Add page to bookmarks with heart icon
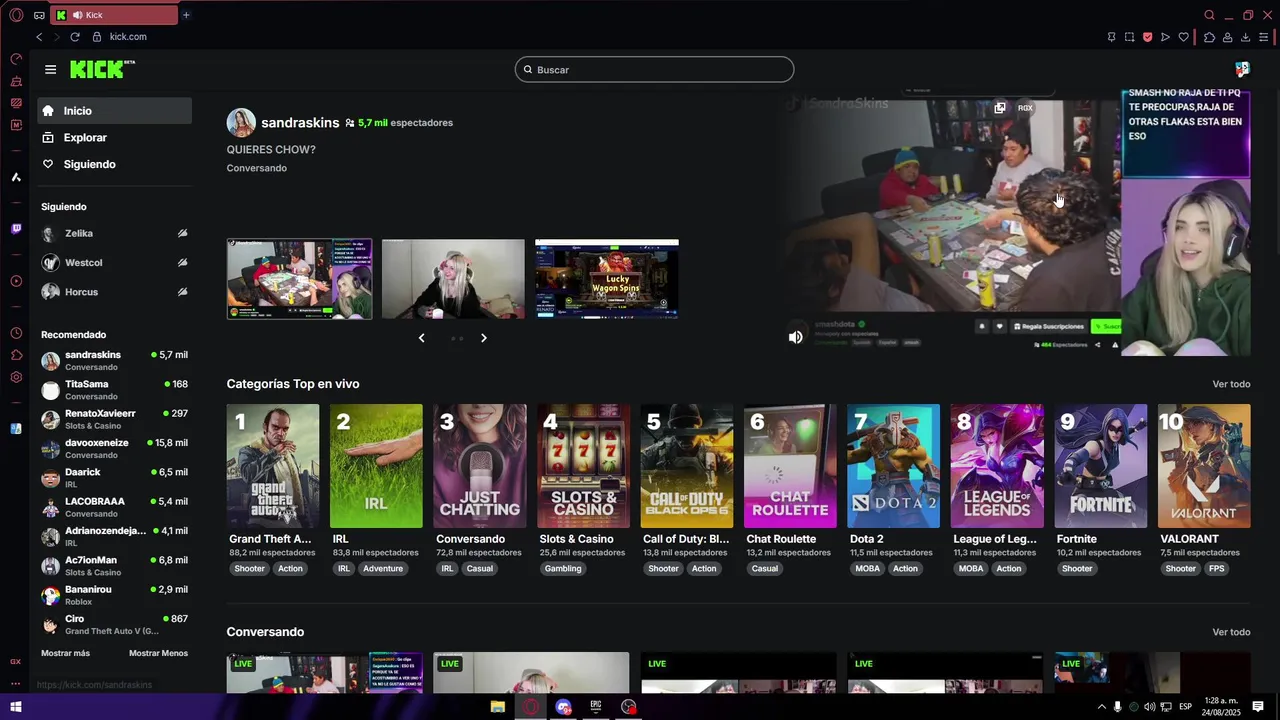The height and width of the screenshot is (720, 1280). coord(1184,37)
